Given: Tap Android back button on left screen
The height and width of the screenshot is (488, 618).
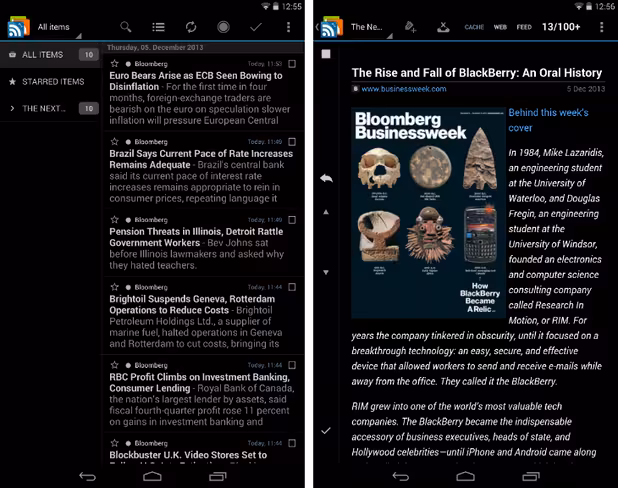Looking at the screenshot, I should click(87, 477).
